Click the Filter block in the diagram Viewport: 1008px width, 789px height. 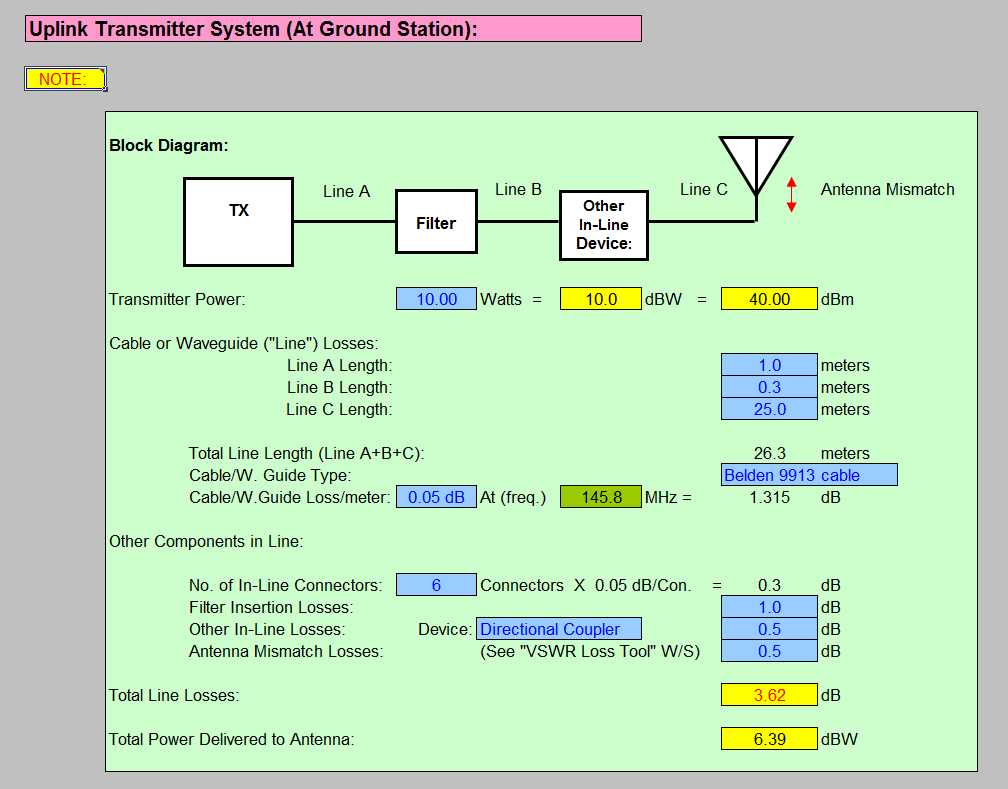(x=436, y=222)
